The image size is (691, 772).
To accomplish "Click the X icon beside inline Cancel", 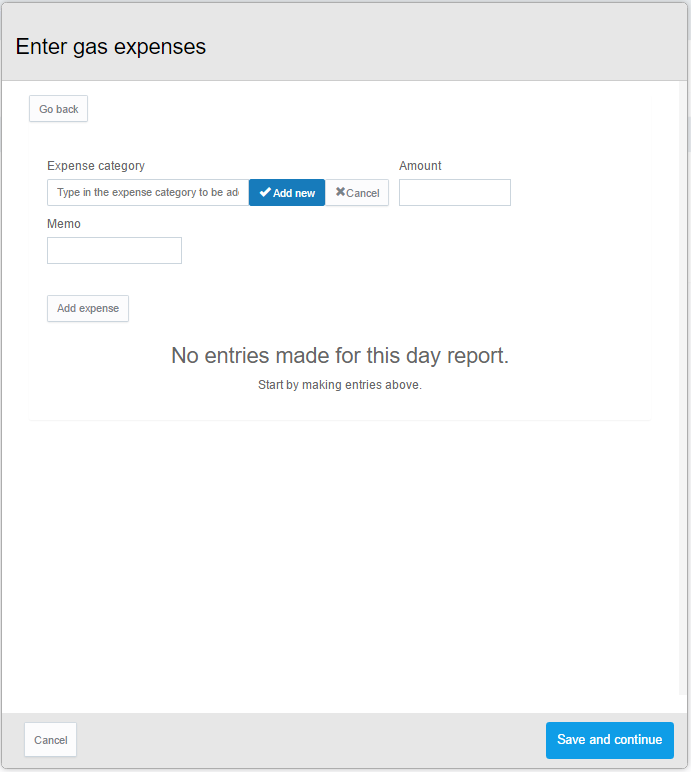I will [340, 192].
